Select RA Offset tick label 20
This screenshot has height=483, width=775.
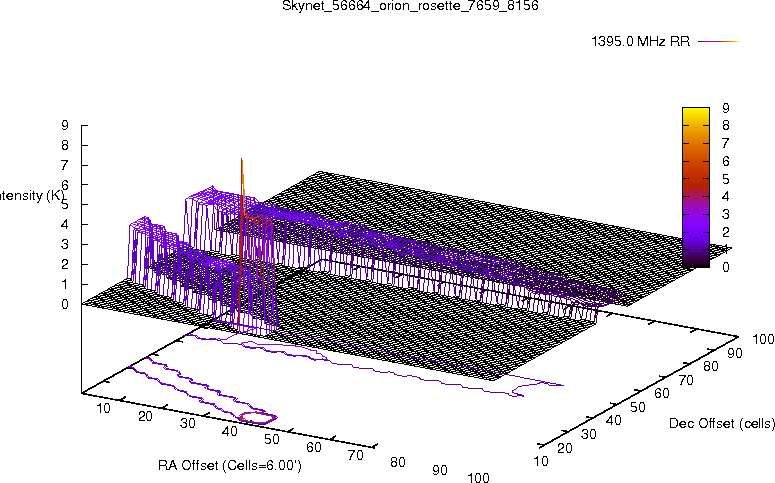click(145, 416)
